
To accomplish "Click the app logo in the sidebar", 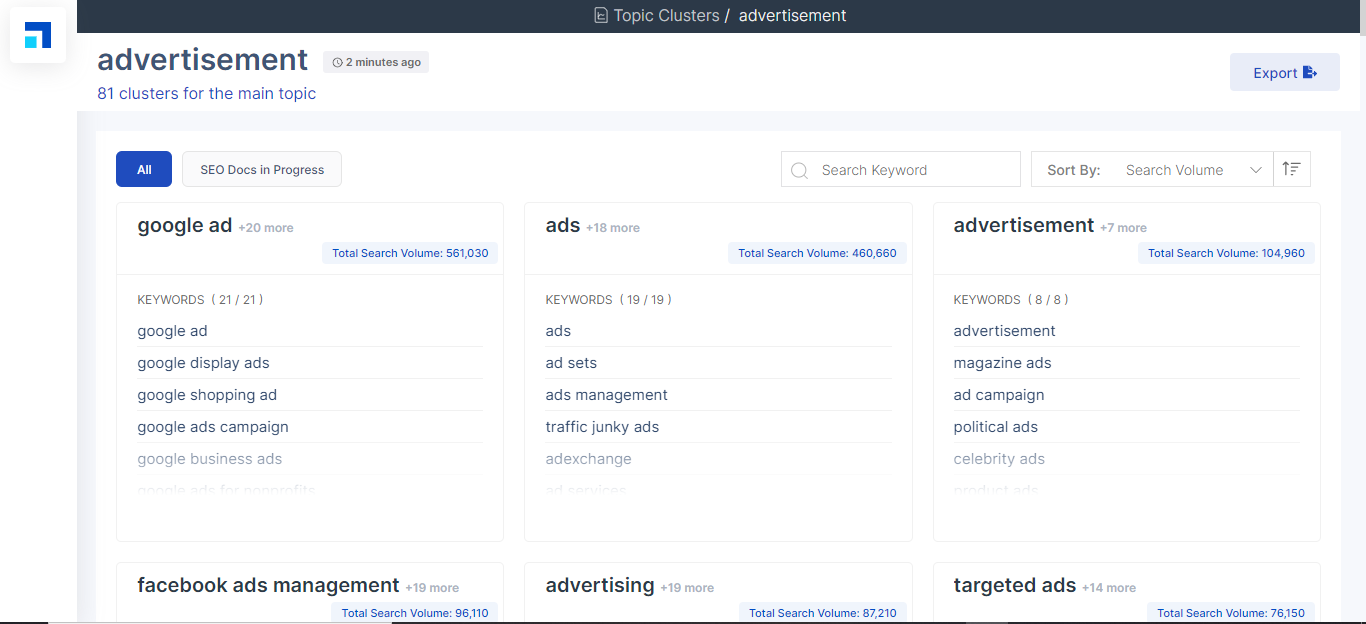I will 38,35.
